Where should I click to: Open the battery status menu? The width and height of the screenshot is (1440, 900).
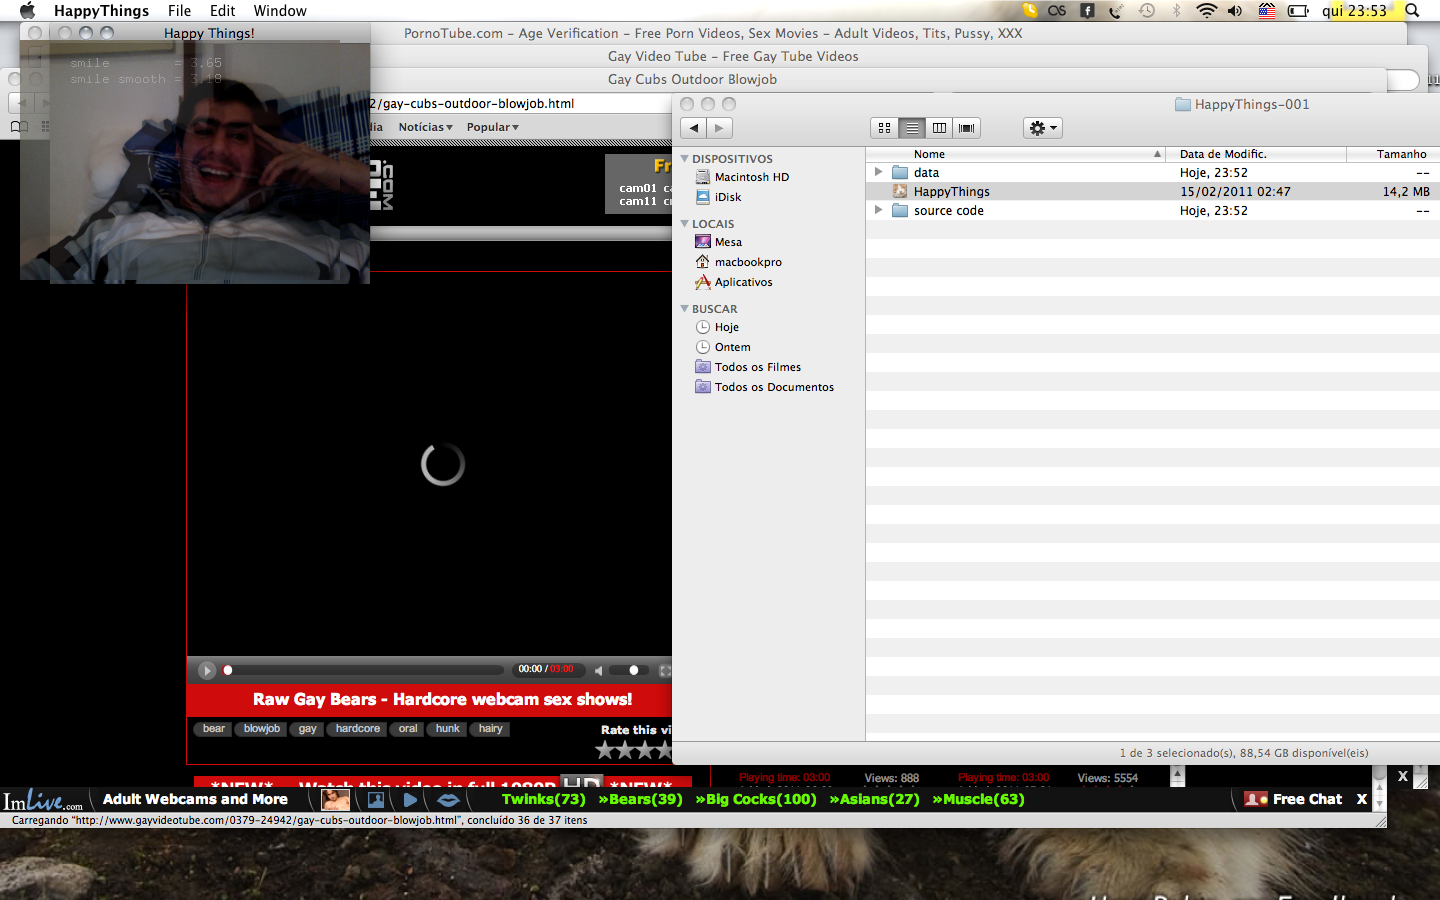(x=1298, y=11)
